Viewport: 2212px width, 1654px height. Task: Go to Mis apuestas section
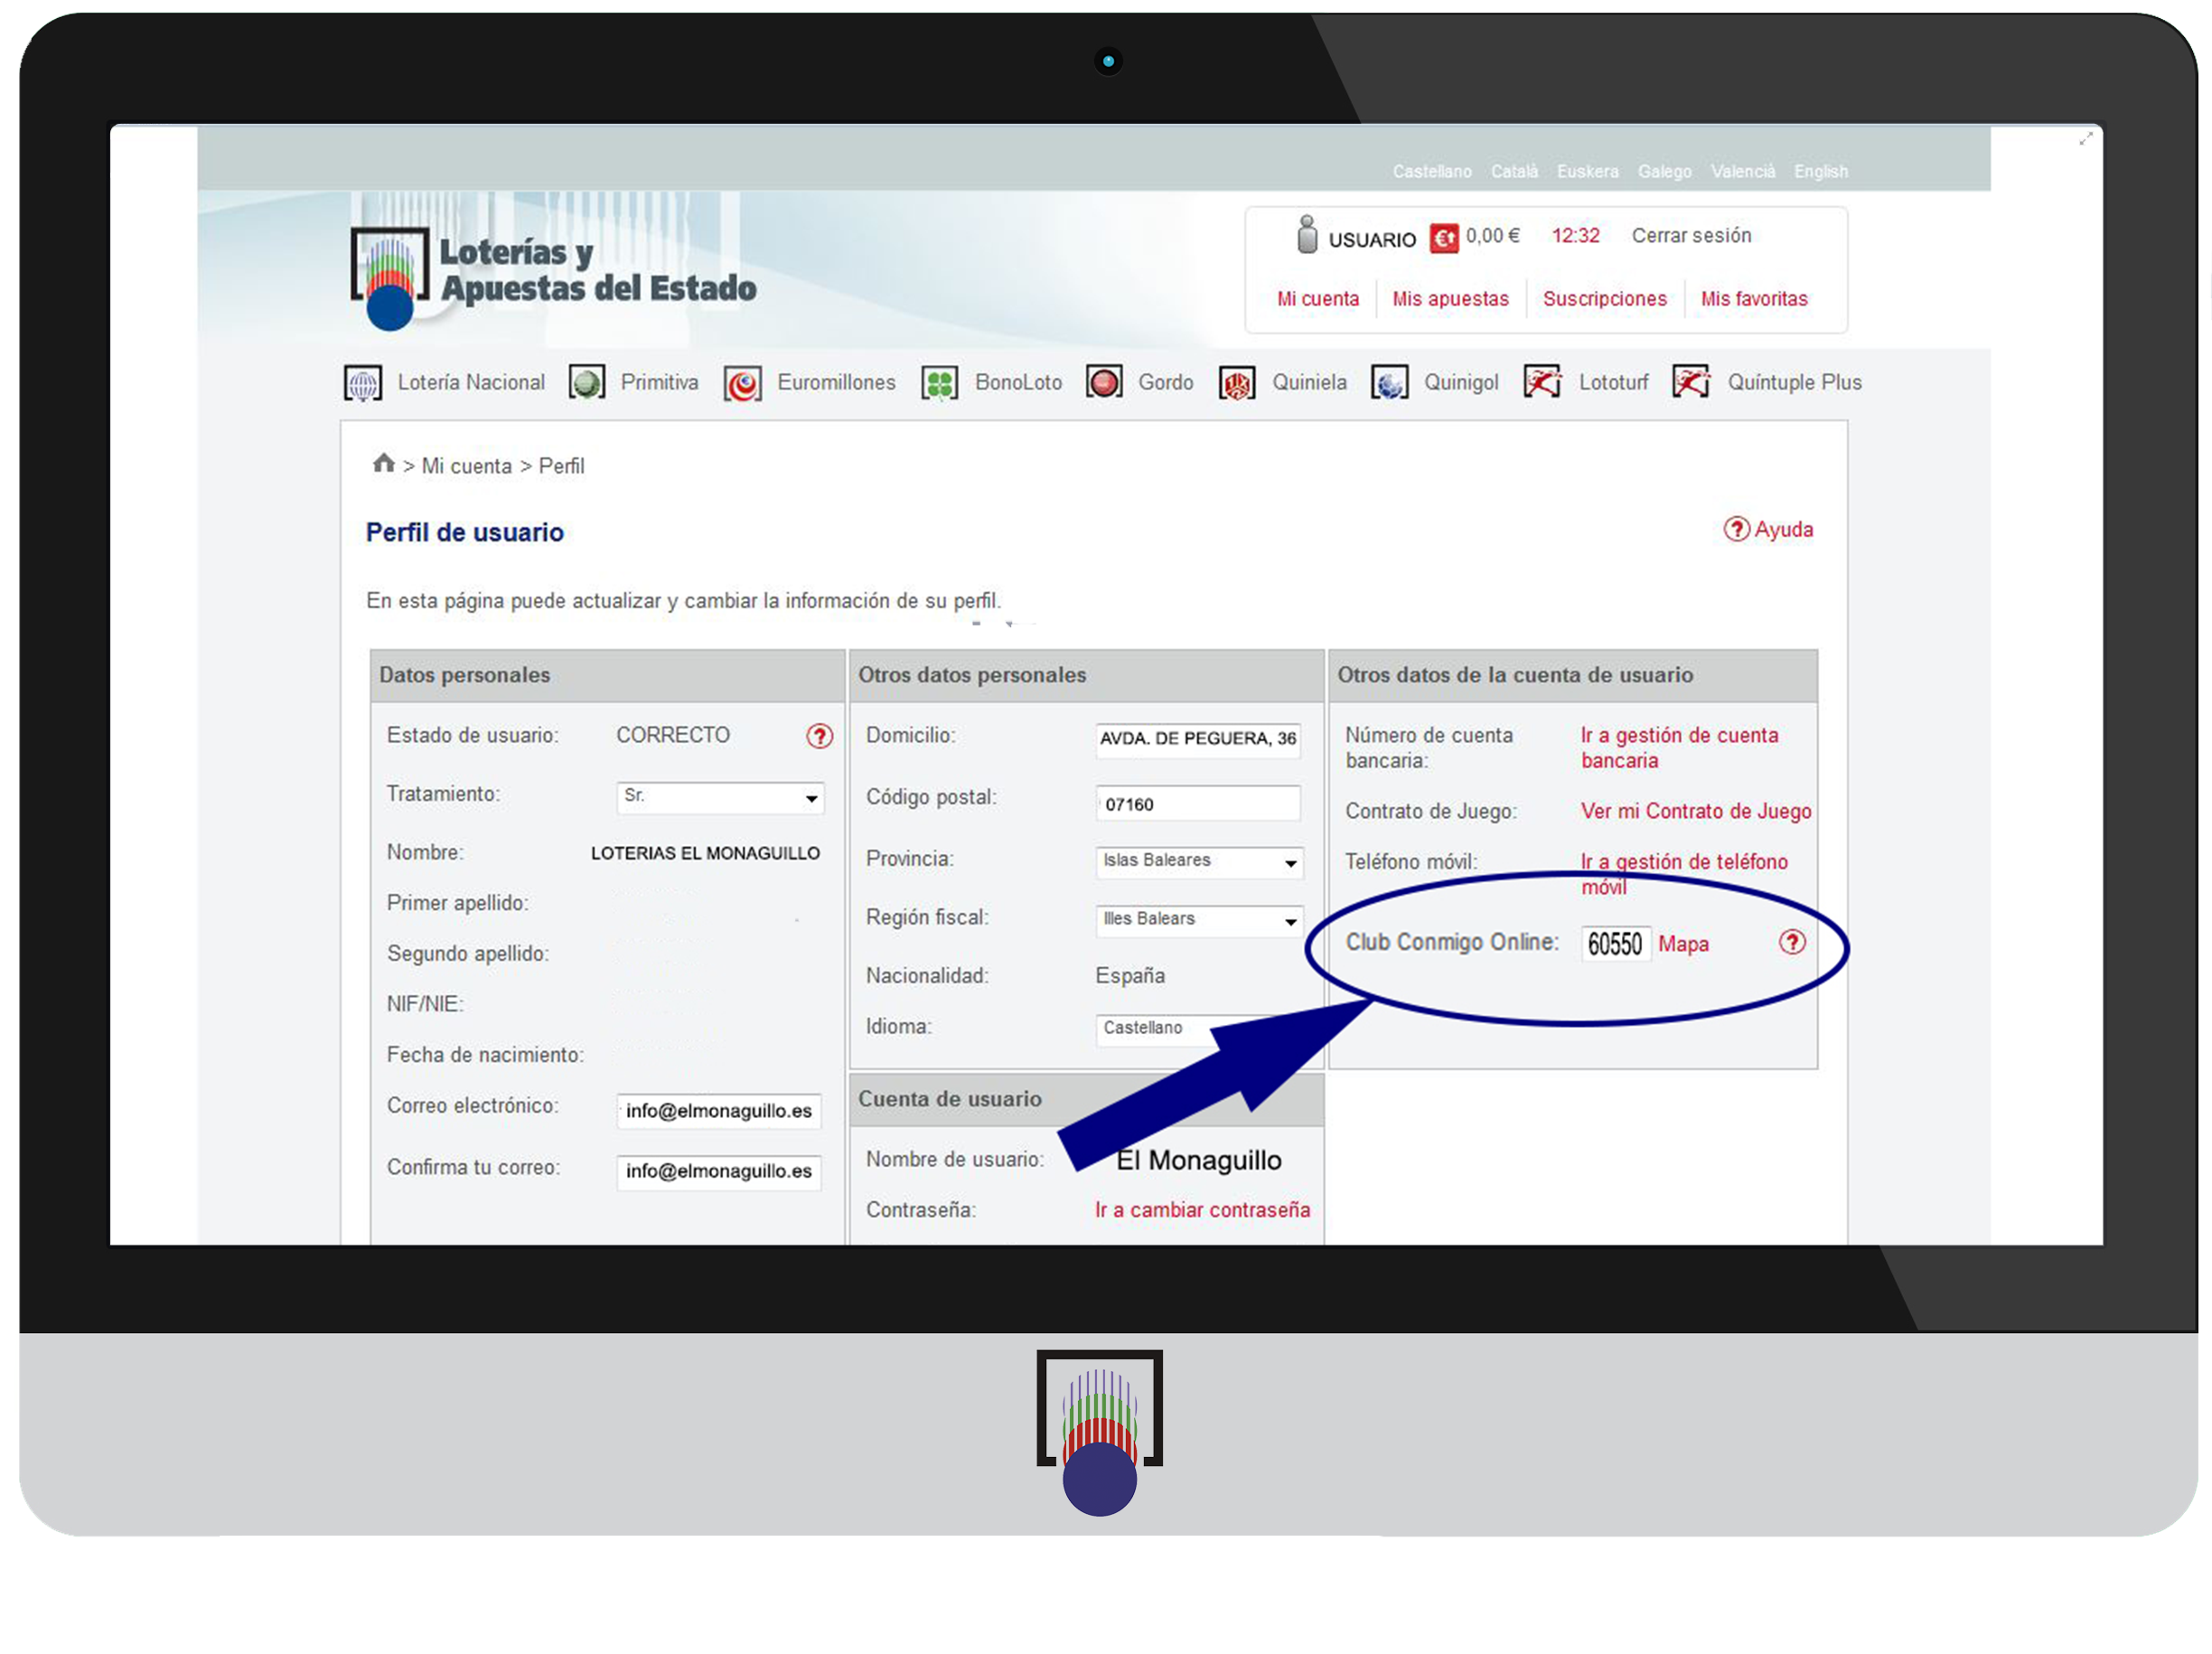pyautogui.click(x=1450, y=299)
